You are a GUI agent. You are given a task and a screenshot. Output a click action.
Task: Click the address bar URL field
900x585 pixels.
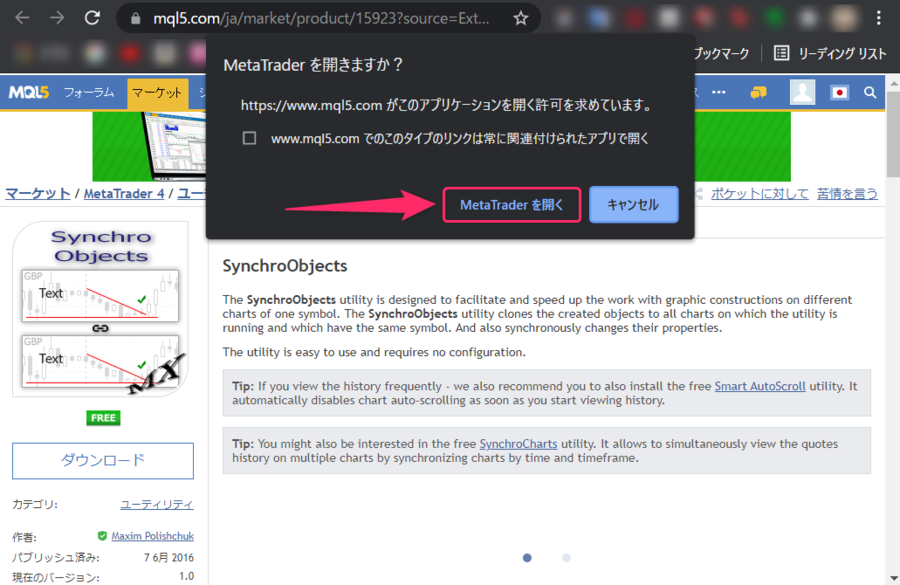(321, 18)
